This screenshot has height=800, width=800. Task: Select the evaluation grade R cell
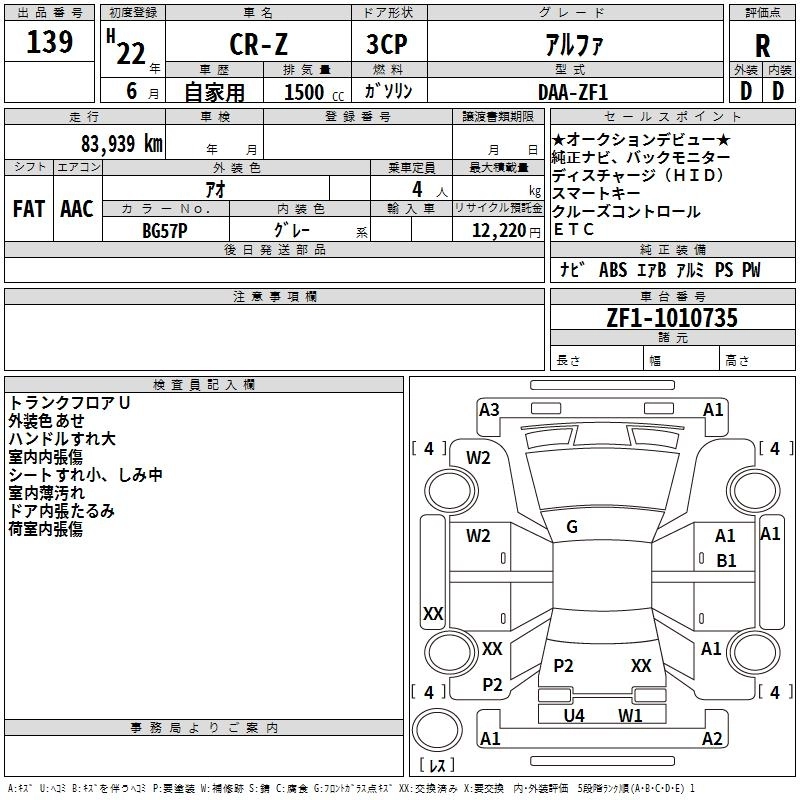tap(762, 46)
